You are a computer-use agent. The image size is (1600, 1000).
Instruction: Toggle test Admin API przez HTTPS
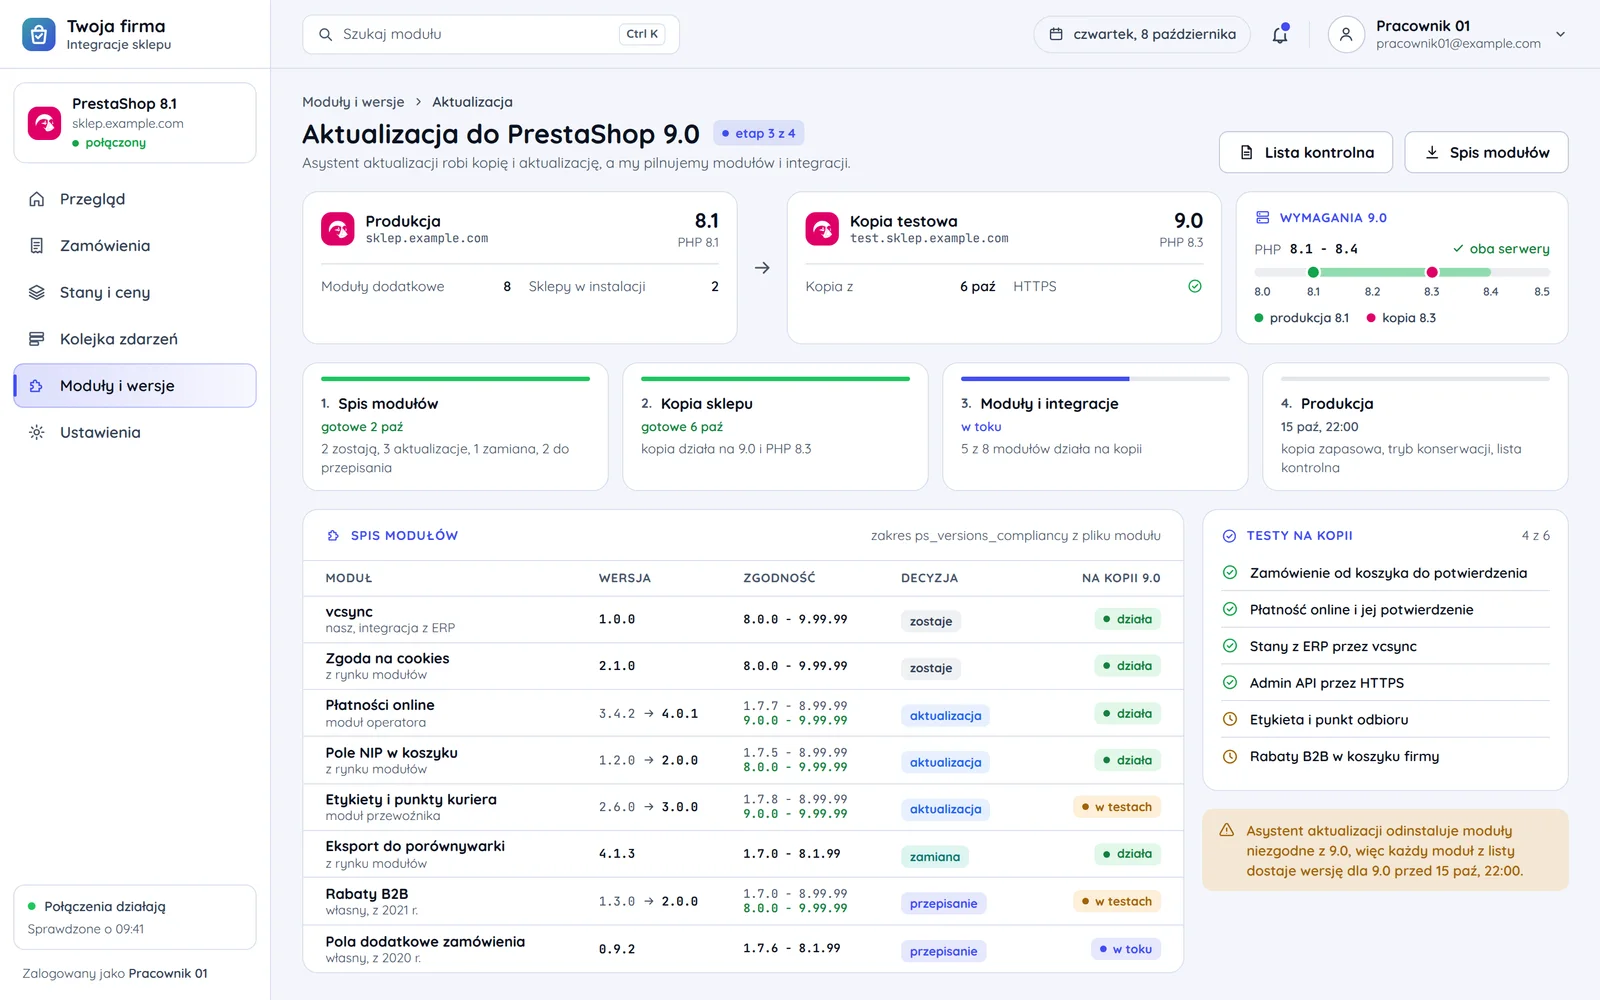pos(1230,683)
